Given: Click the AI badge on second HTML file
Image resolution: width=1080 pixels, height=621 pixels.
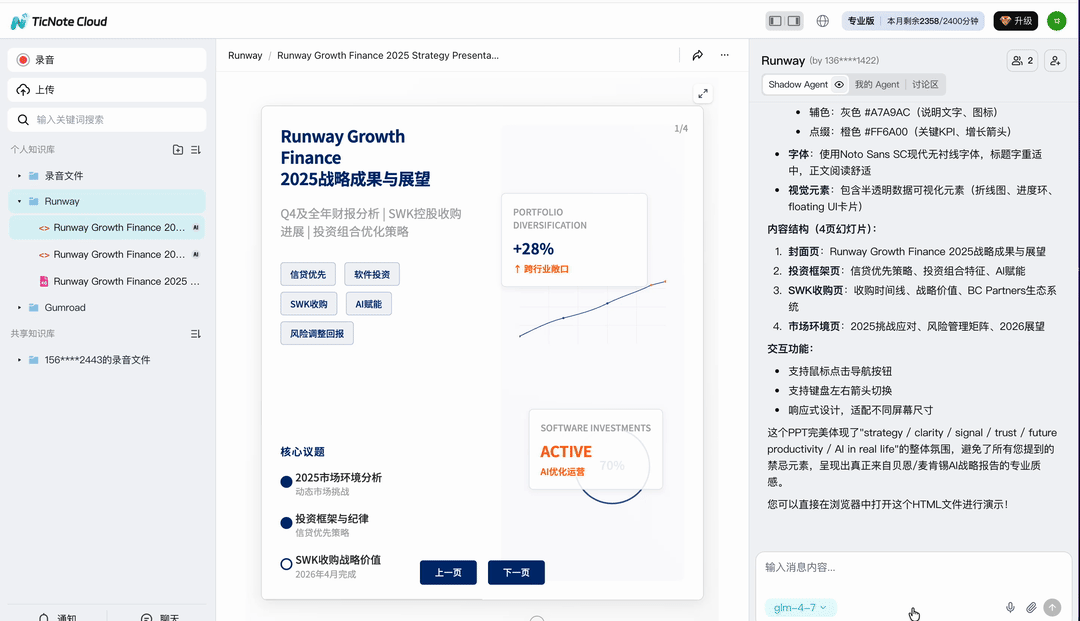Looking at the screenshot, I should pos(196,255).
